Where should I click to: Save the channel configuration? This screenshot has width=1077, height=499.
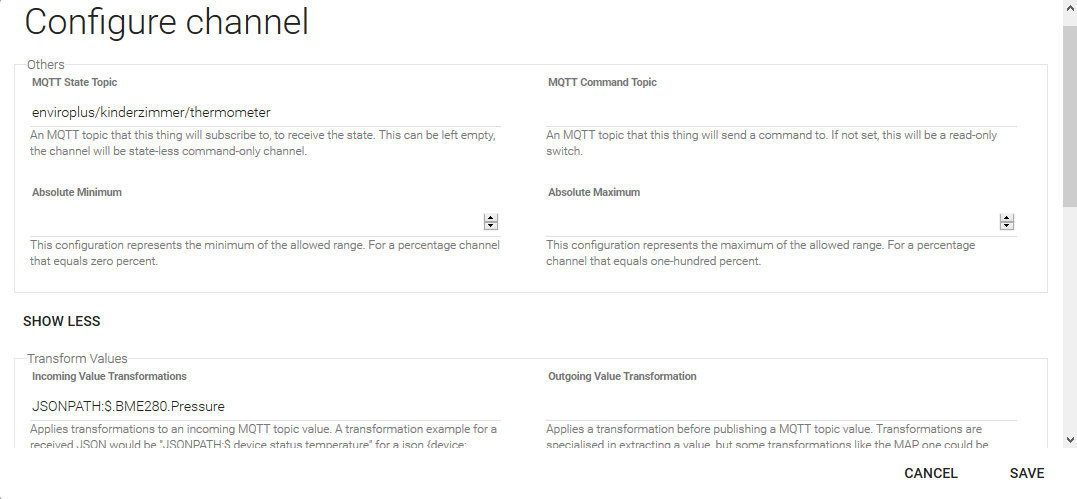point(1026,473)
